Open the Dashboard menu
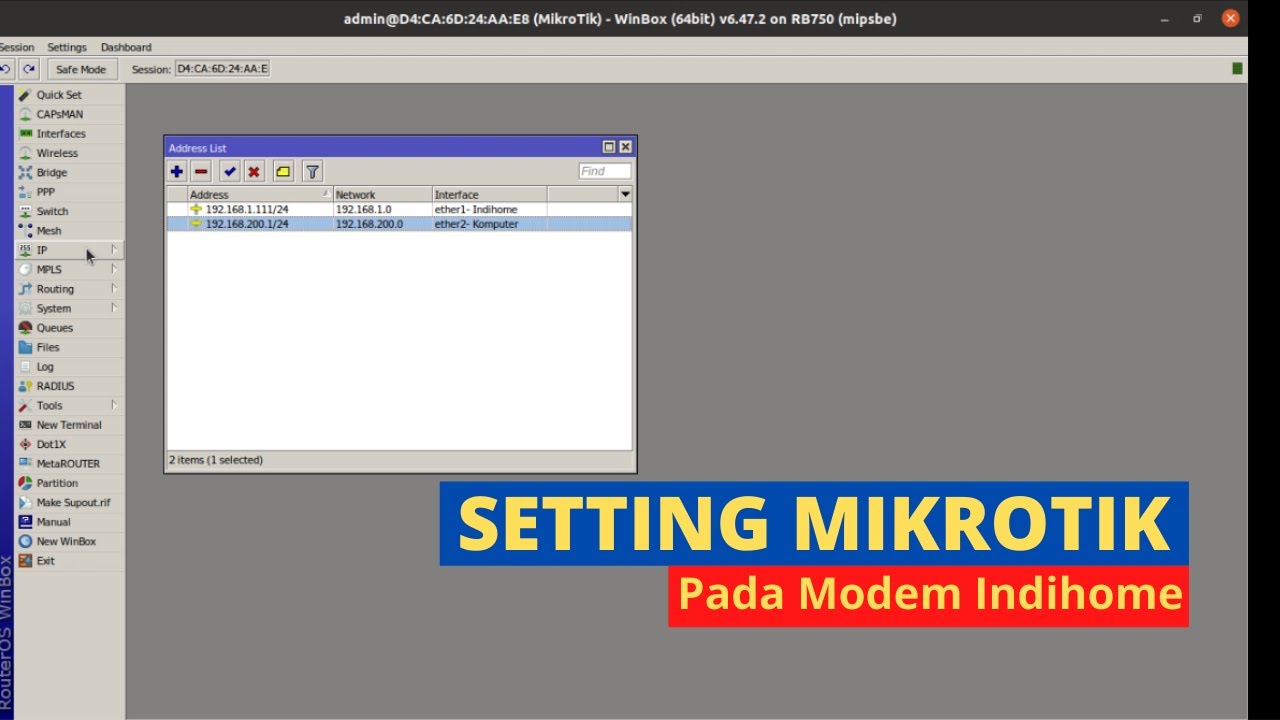 pyautogui.click(x=126, y=47)
